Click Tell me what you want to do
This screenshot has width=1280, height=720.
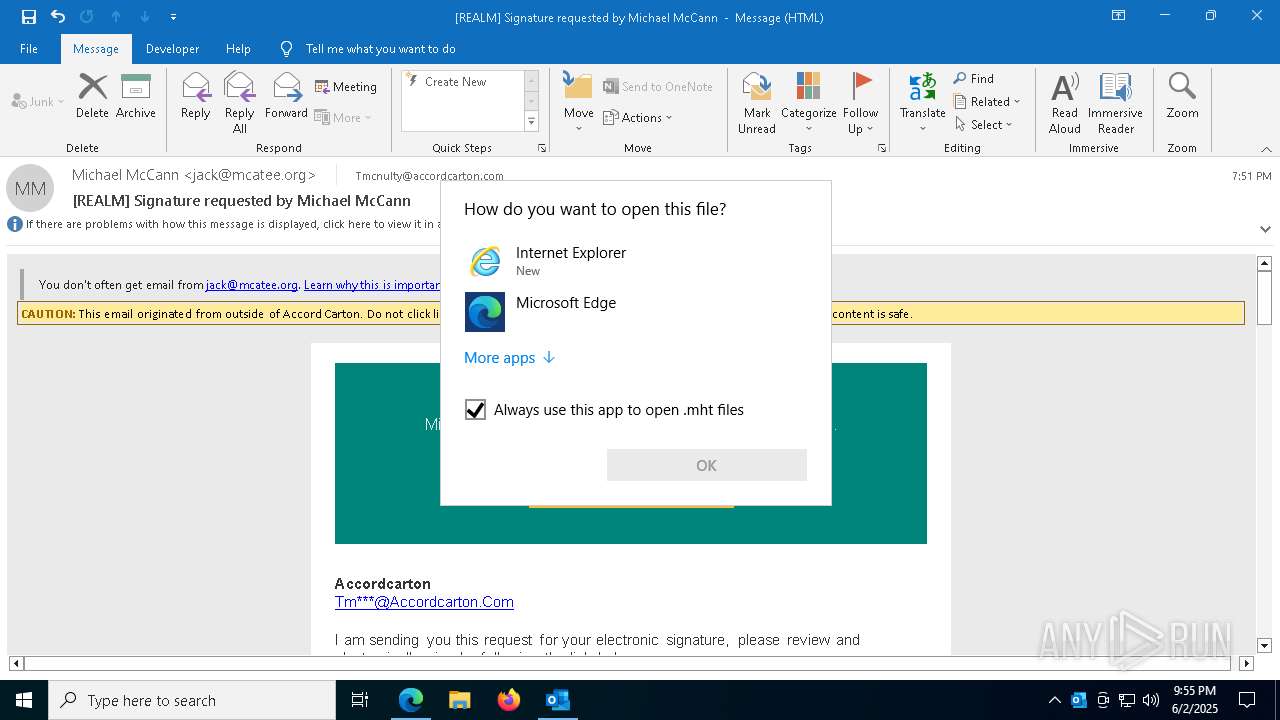coord(380,49)
